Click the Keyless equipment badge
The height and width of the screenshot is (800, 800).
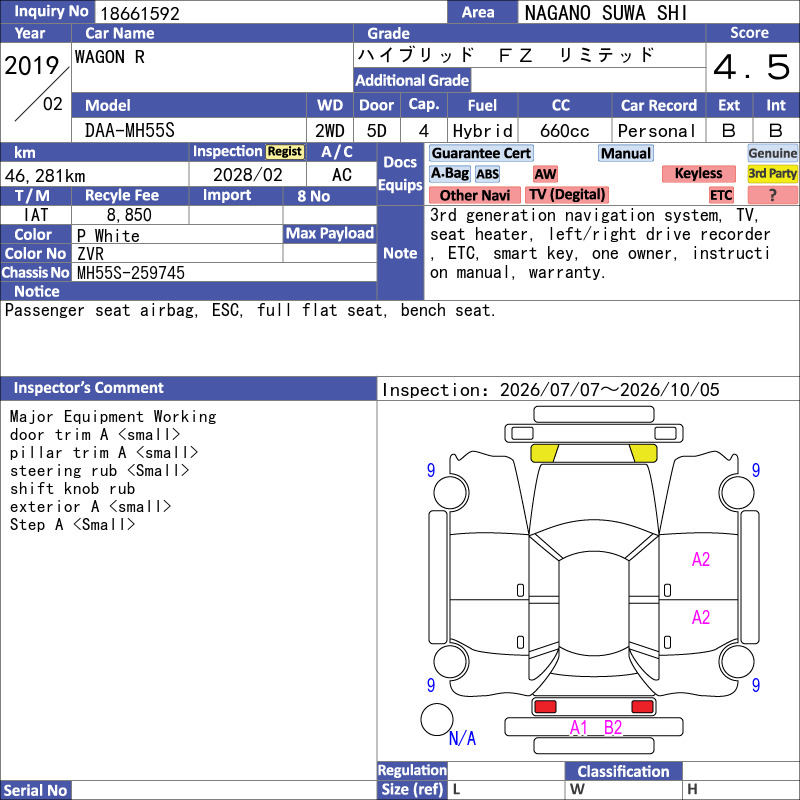coord(698,174)
